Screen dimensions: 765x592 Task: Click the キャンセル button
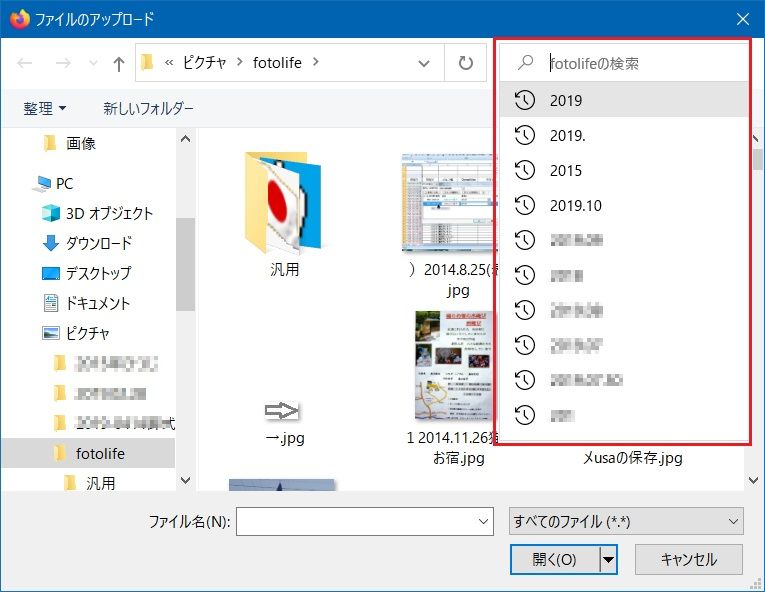pos(688,559)
